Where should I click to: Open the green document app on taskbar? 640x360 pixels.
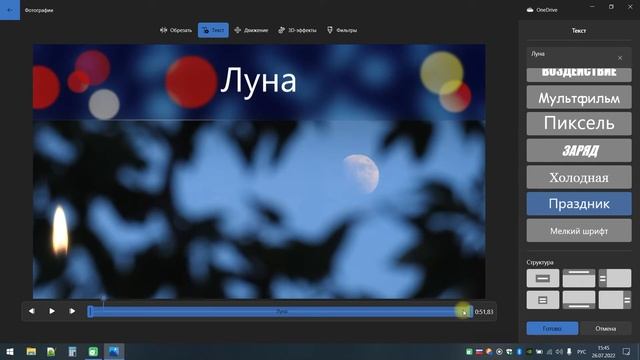point(51,351)
